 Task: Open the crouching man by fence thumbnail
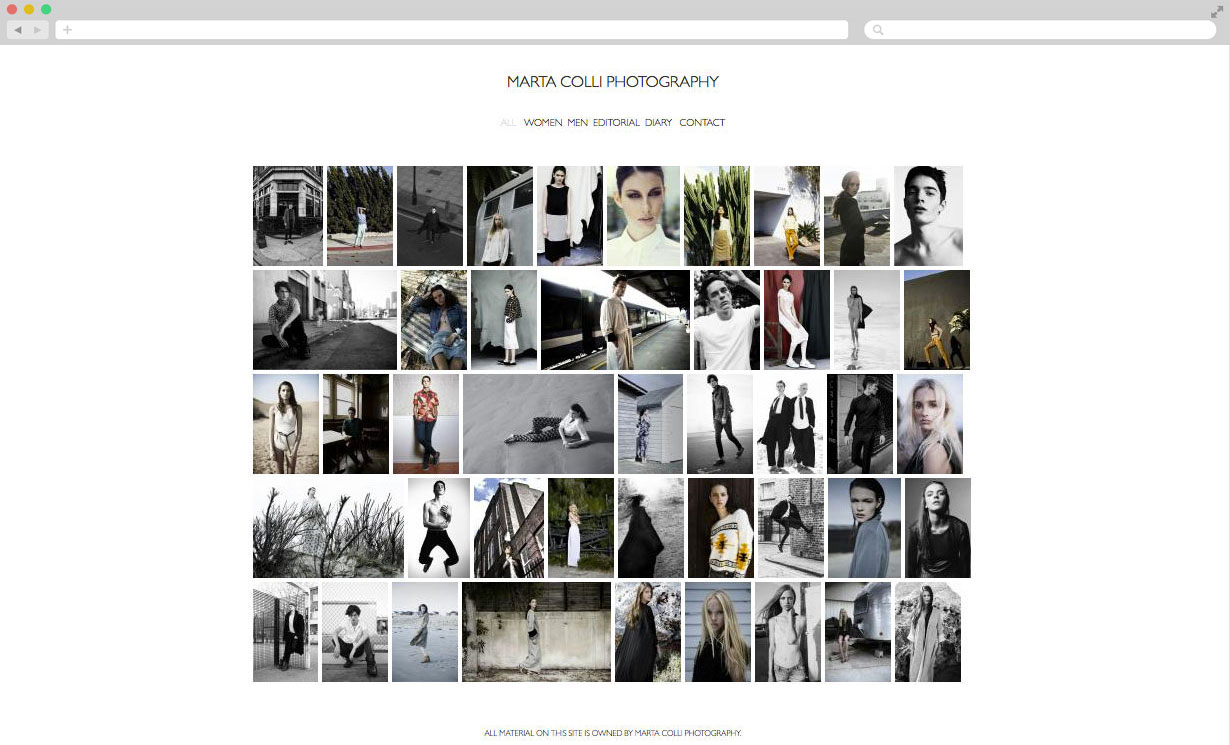pos(355,632)
